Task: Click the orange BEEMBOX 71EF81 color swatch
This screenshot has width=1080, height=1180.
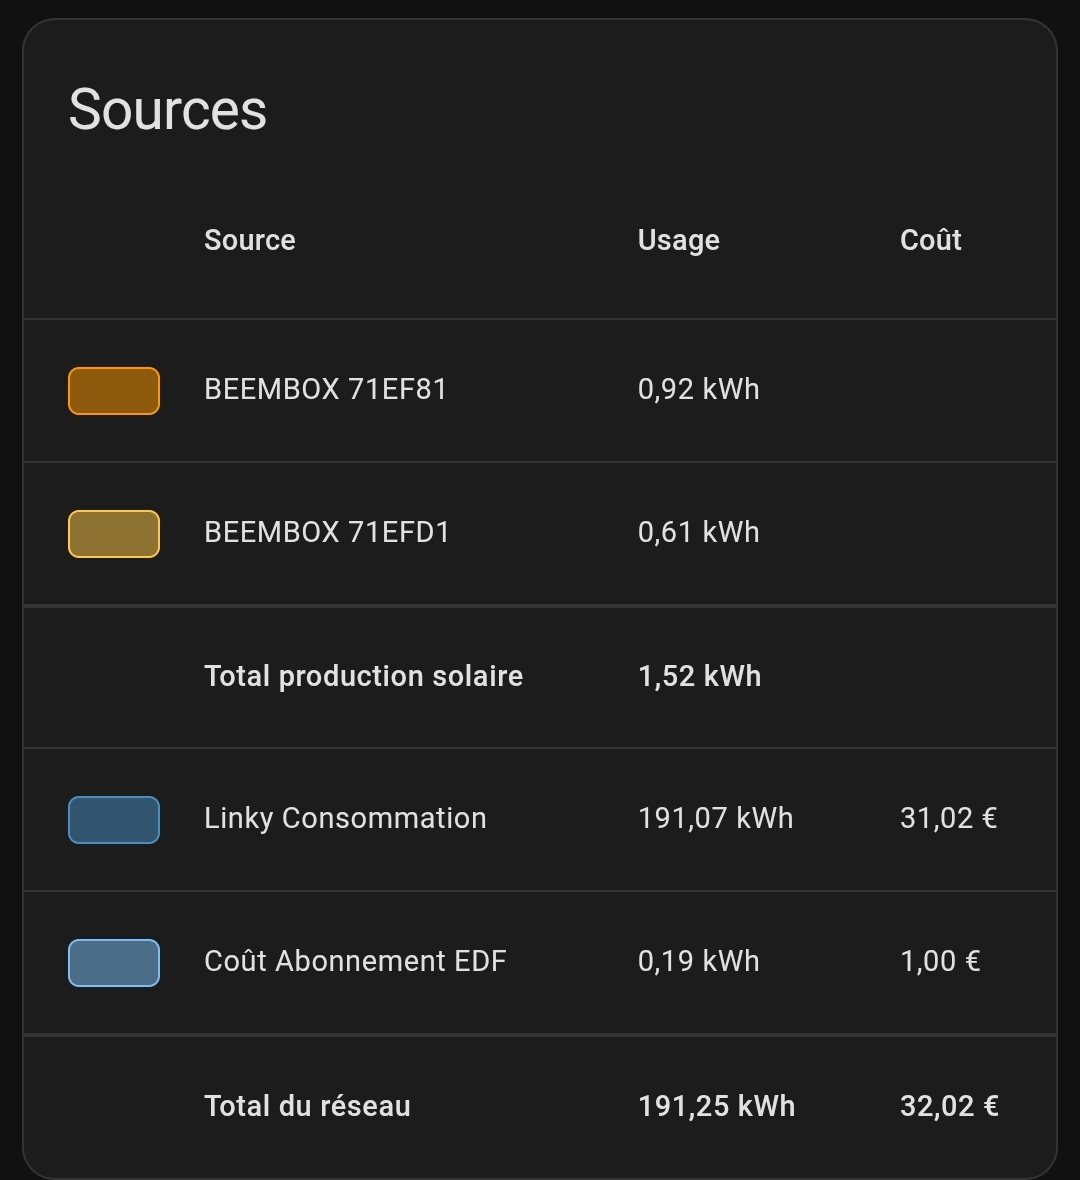Action: click(x=113, y=390)
